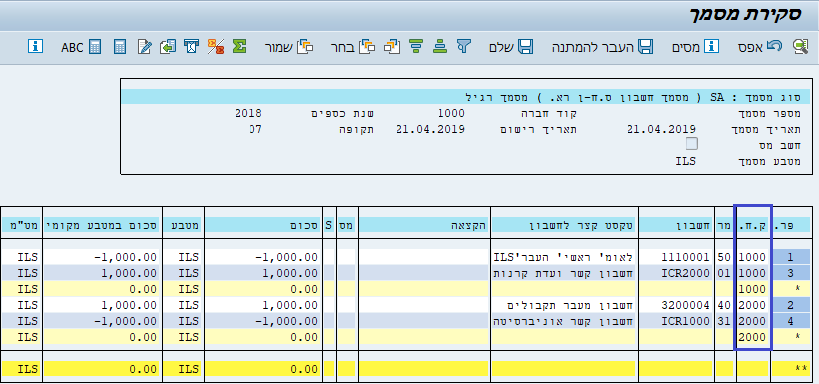Click the ק.ח. column header
The width and height of the screenshot is (819, 384).
[753, 225]
